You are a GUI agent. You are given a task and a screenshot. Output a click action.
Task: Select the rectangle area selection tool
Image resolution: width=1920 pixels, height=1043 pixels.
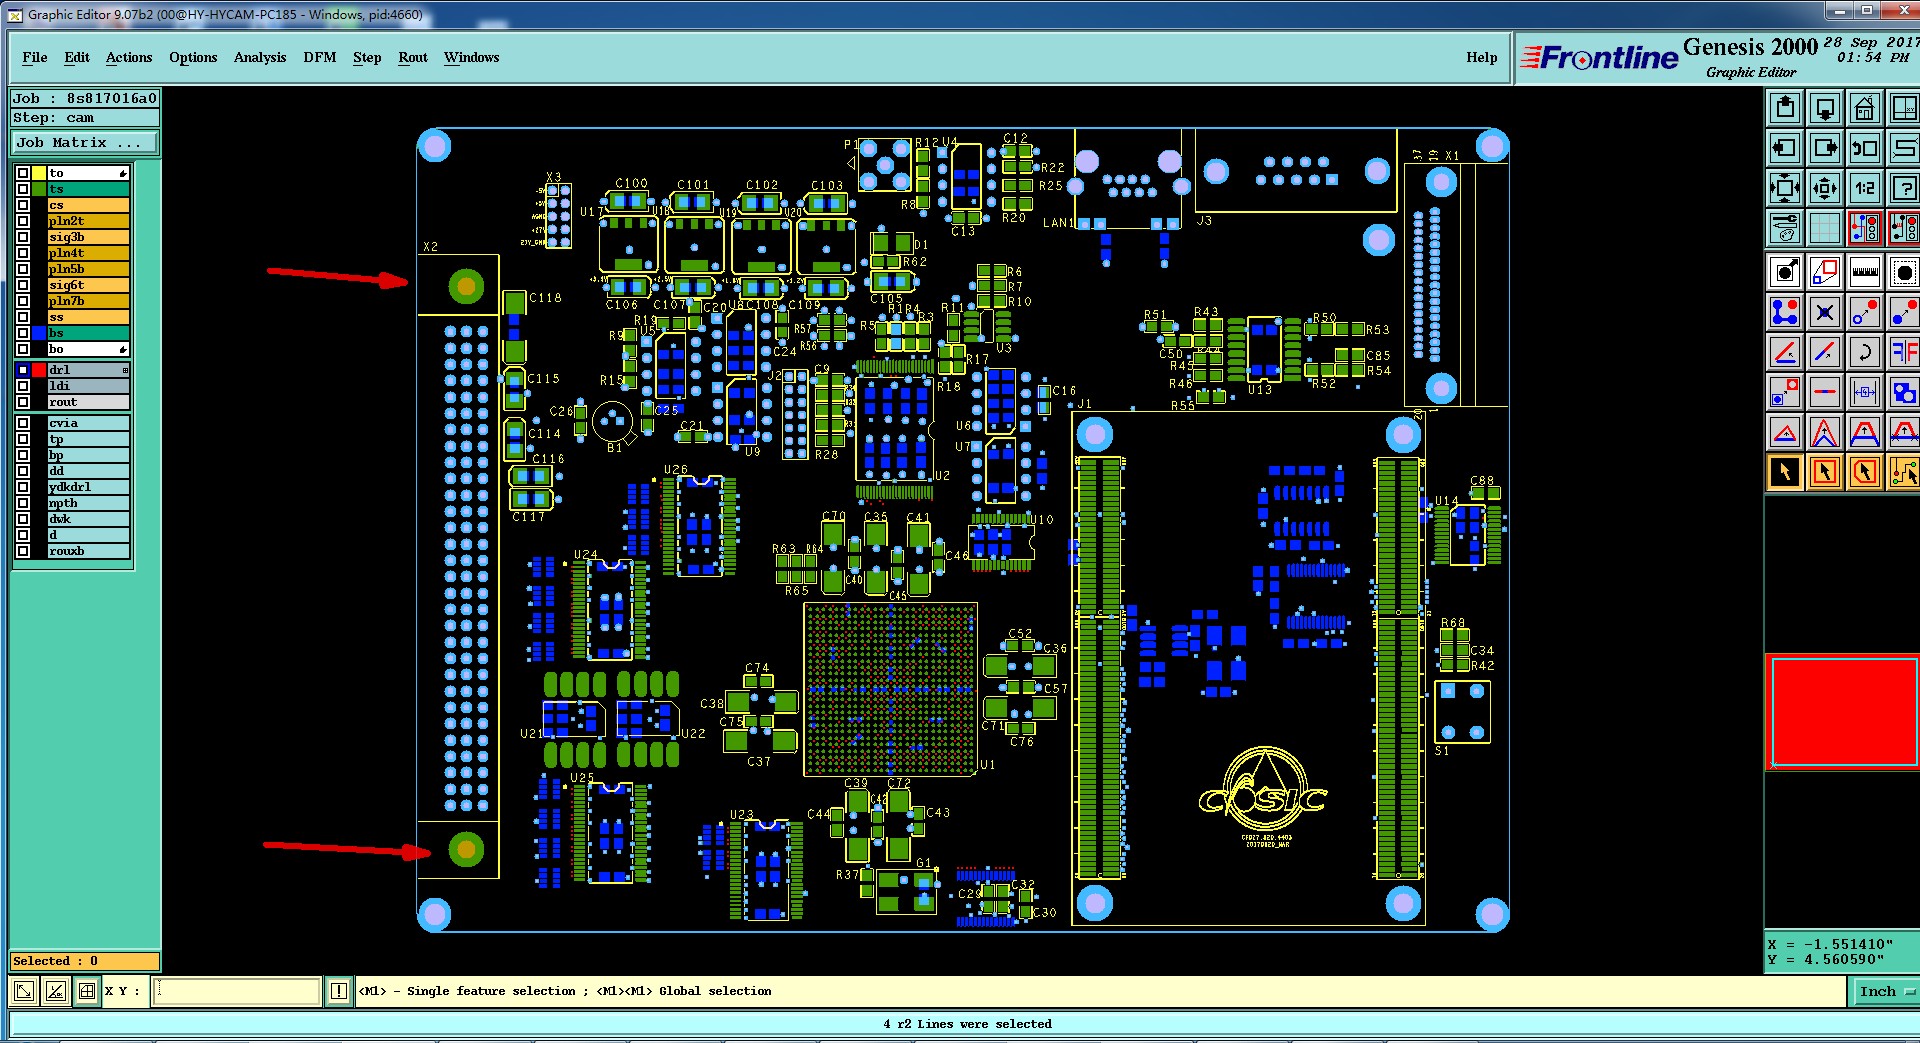click(1825, 472)
